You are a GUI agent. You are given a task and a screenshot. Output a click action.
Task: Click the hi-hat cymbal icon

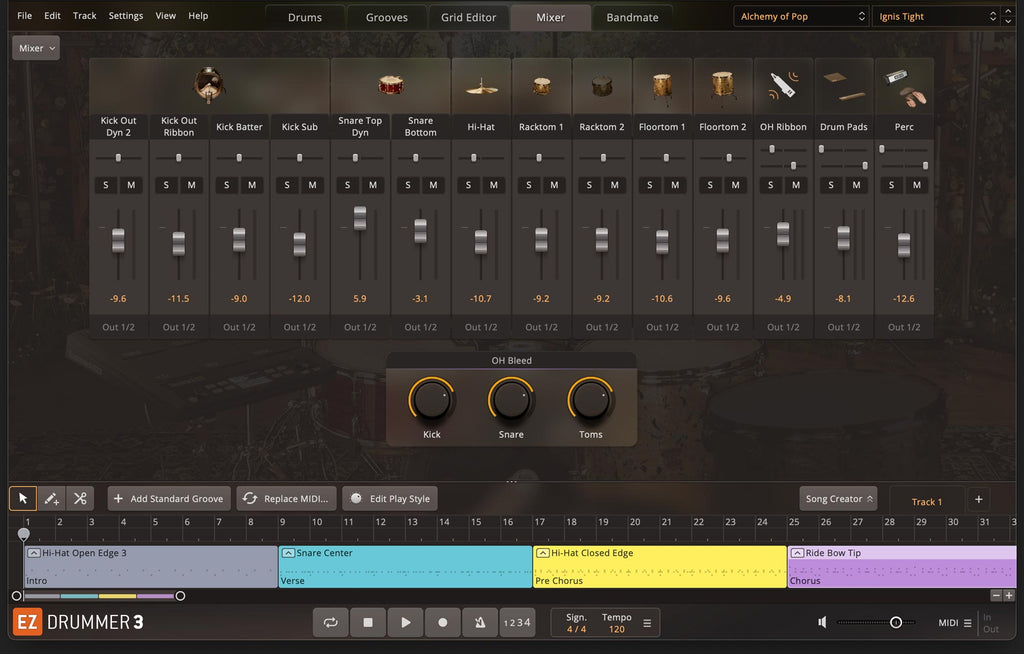tap(481, 87)
